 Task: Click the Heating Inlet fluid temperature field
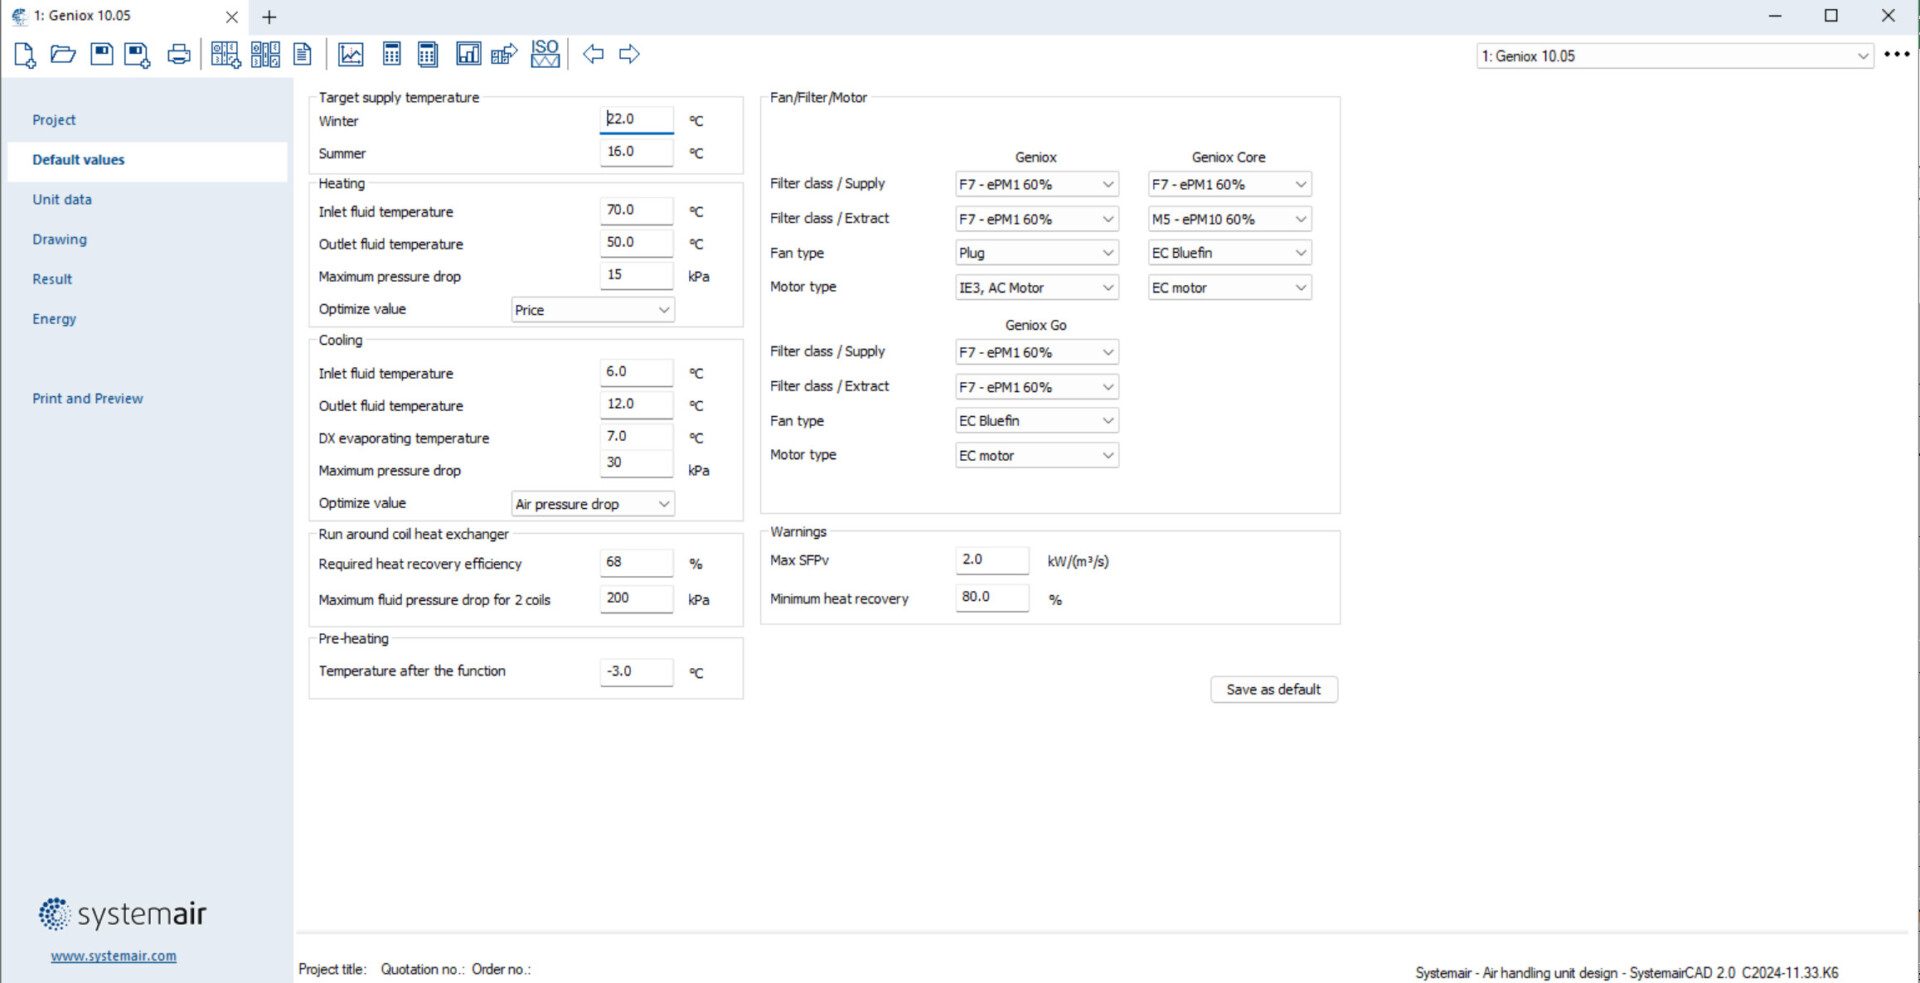[x=636, y=211]
